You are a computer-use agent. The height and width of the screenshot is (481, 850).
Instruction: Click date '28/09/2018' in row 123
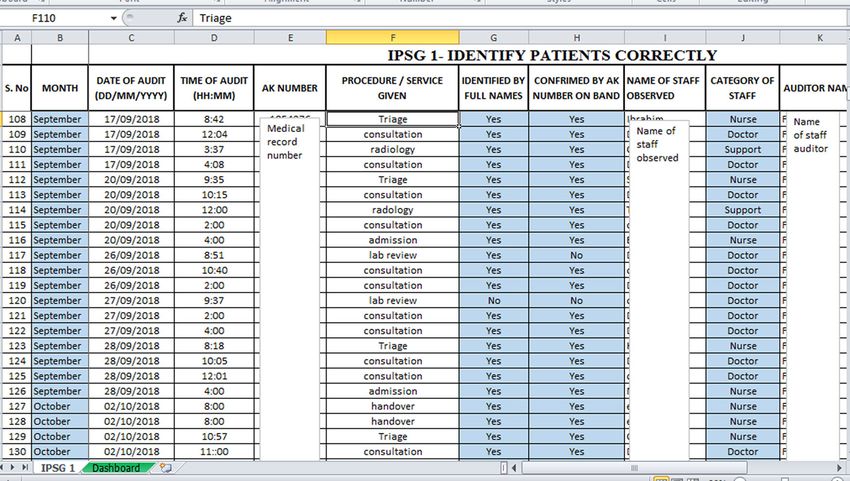131,346
